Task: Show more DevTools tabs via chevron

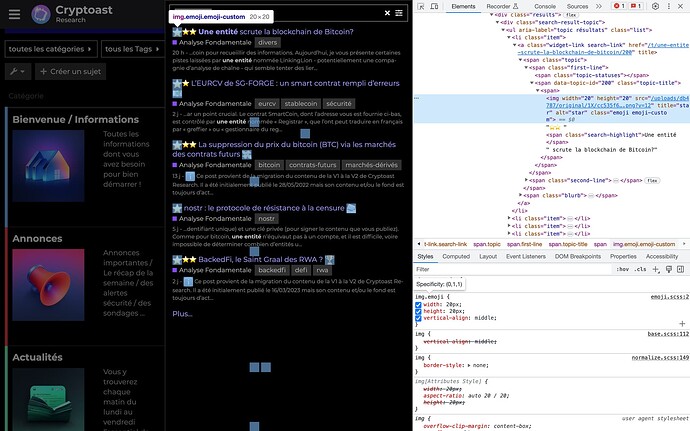Action: [599, 6]
